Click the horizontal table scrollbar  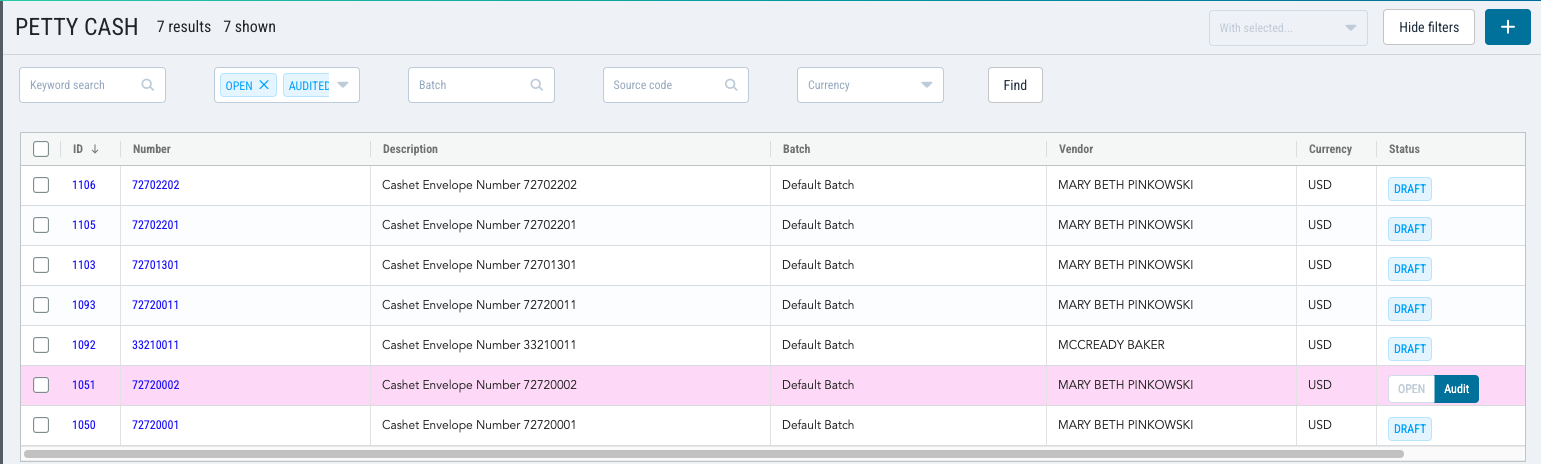click(714, 453)
